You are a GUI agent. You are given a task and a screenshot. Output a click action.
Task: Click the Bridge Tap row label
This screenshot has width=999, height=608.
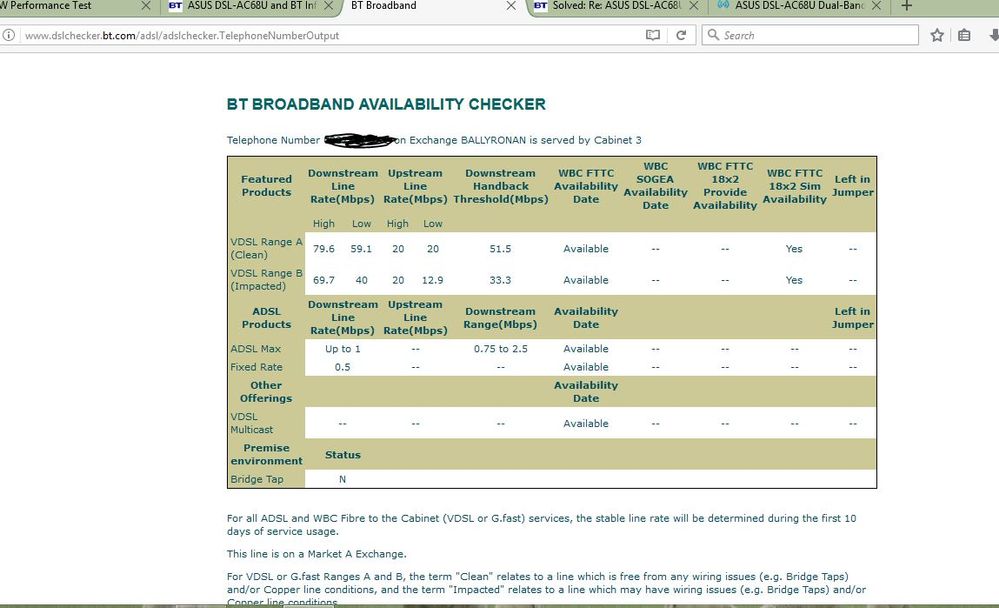[257, 479]
